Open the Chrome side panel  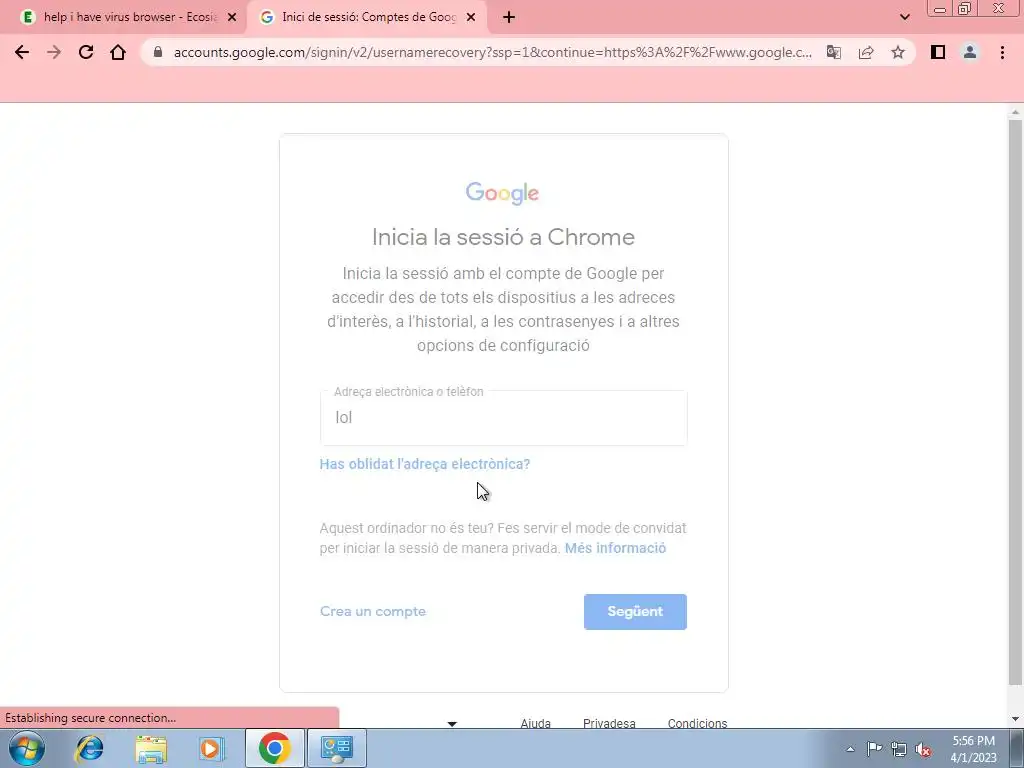point(938,52)
